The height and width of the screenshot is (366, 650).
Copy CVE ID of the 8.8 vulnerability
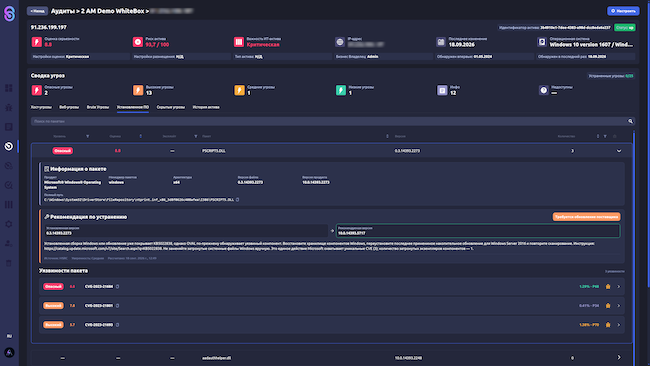[117, 287]
